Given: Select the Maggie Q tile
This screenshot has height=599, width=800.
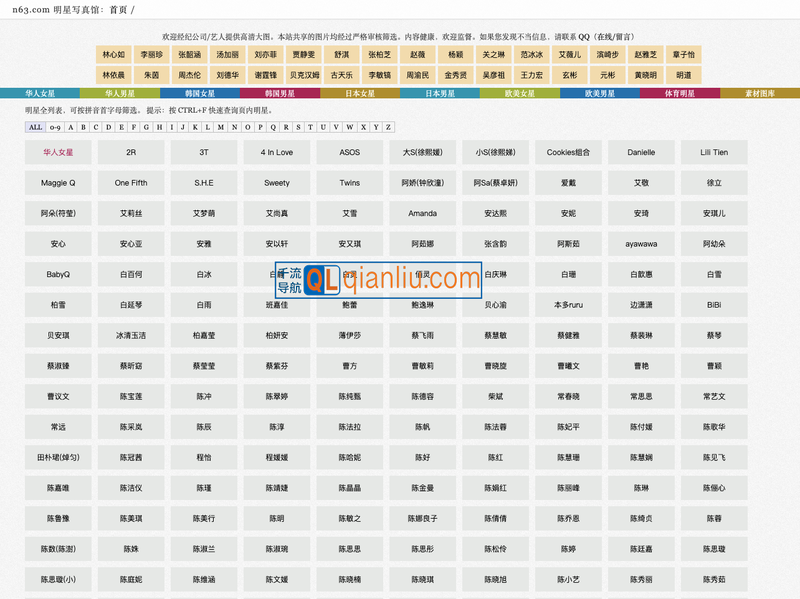Looking at the screenshot, I should pos(58,183).
